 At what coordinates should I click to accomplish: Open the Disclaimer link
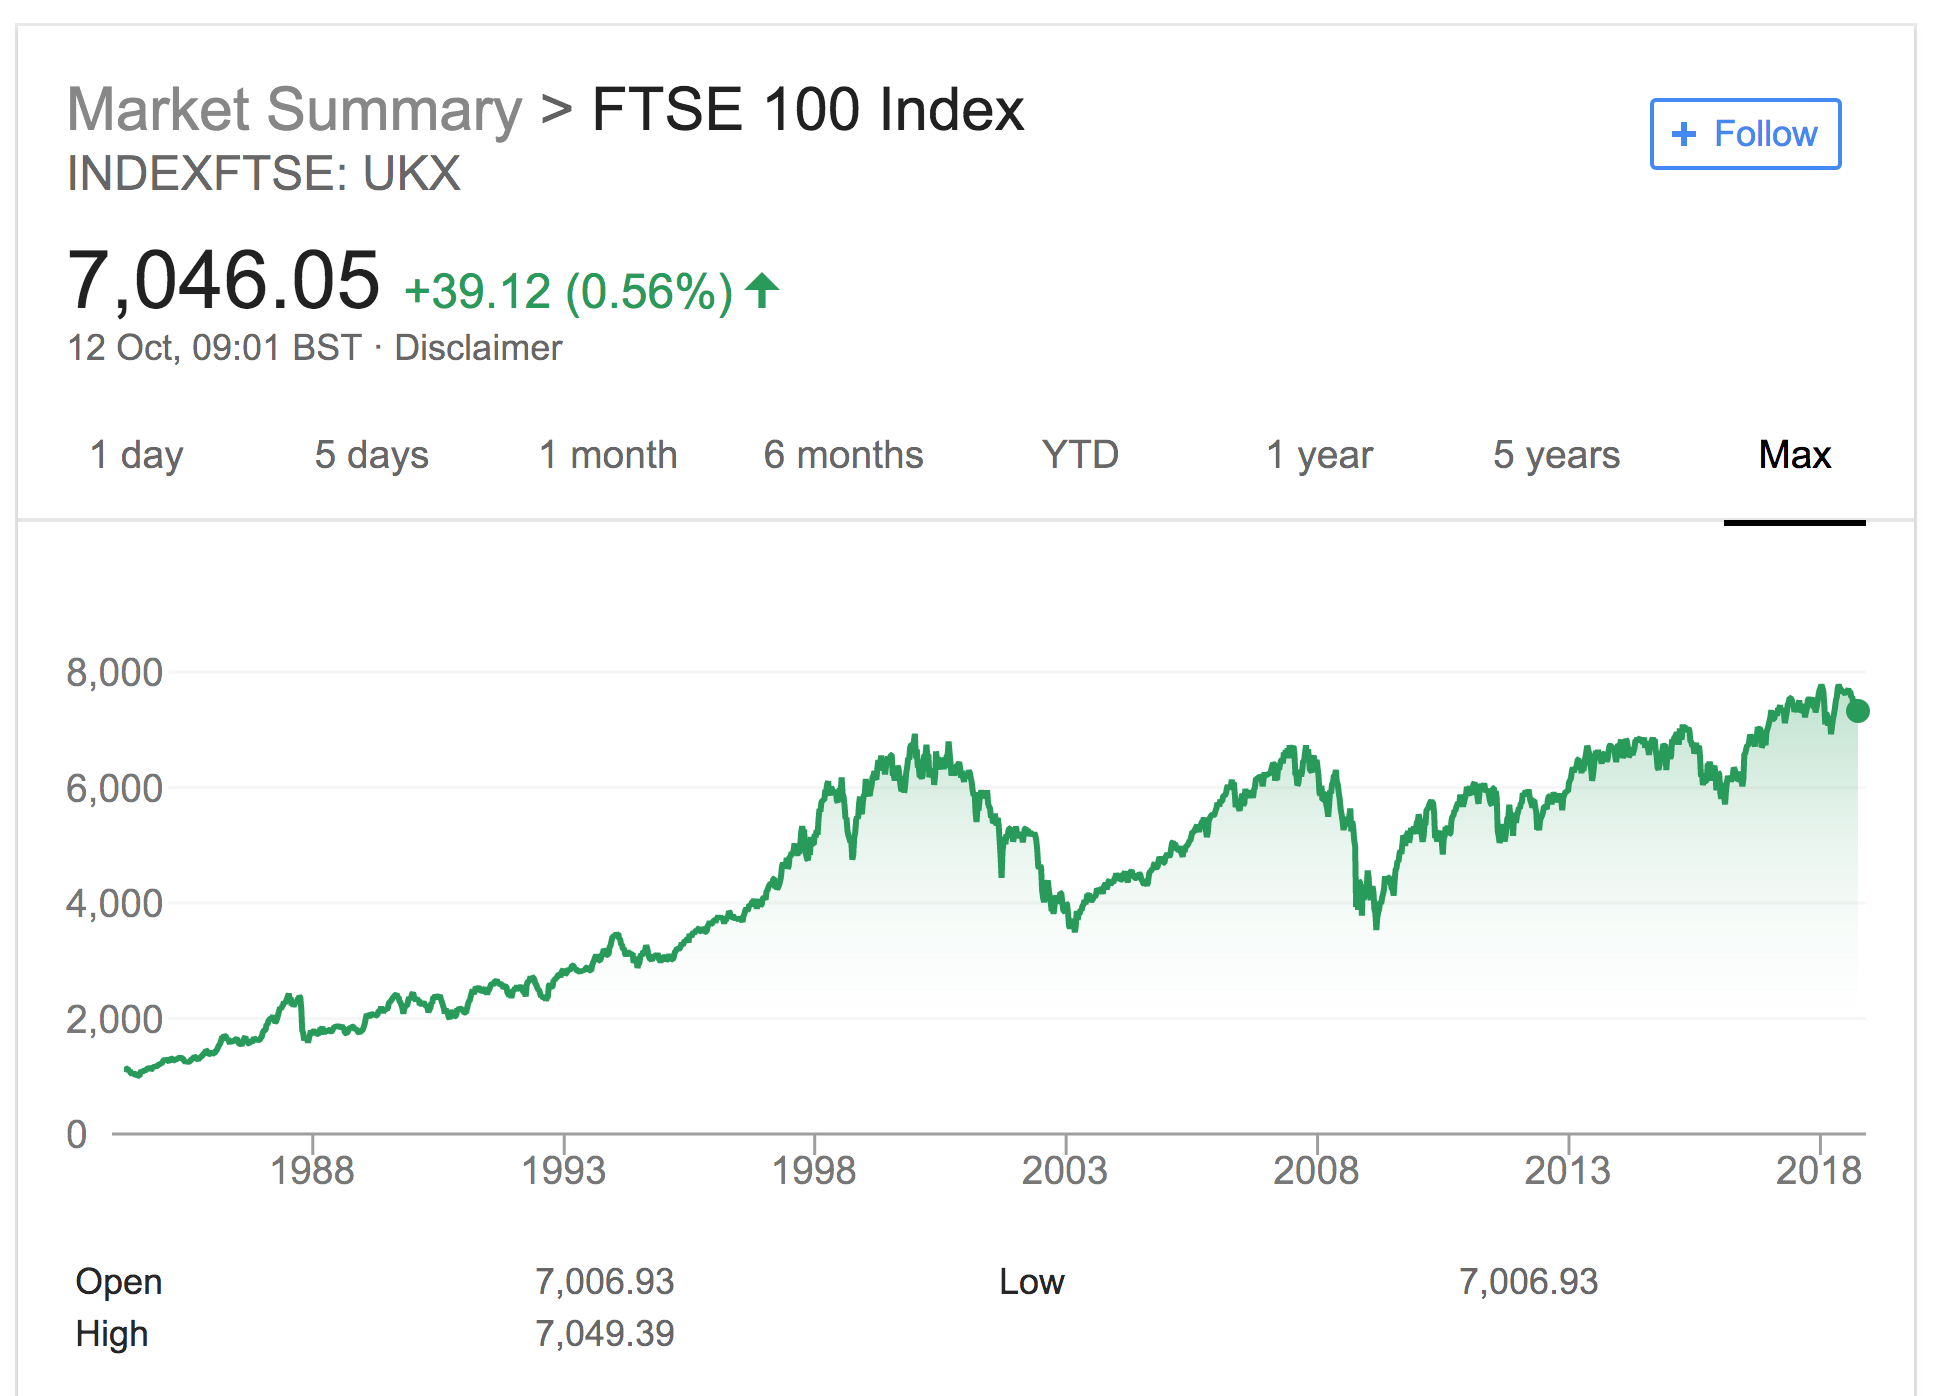tap(478, 348)
